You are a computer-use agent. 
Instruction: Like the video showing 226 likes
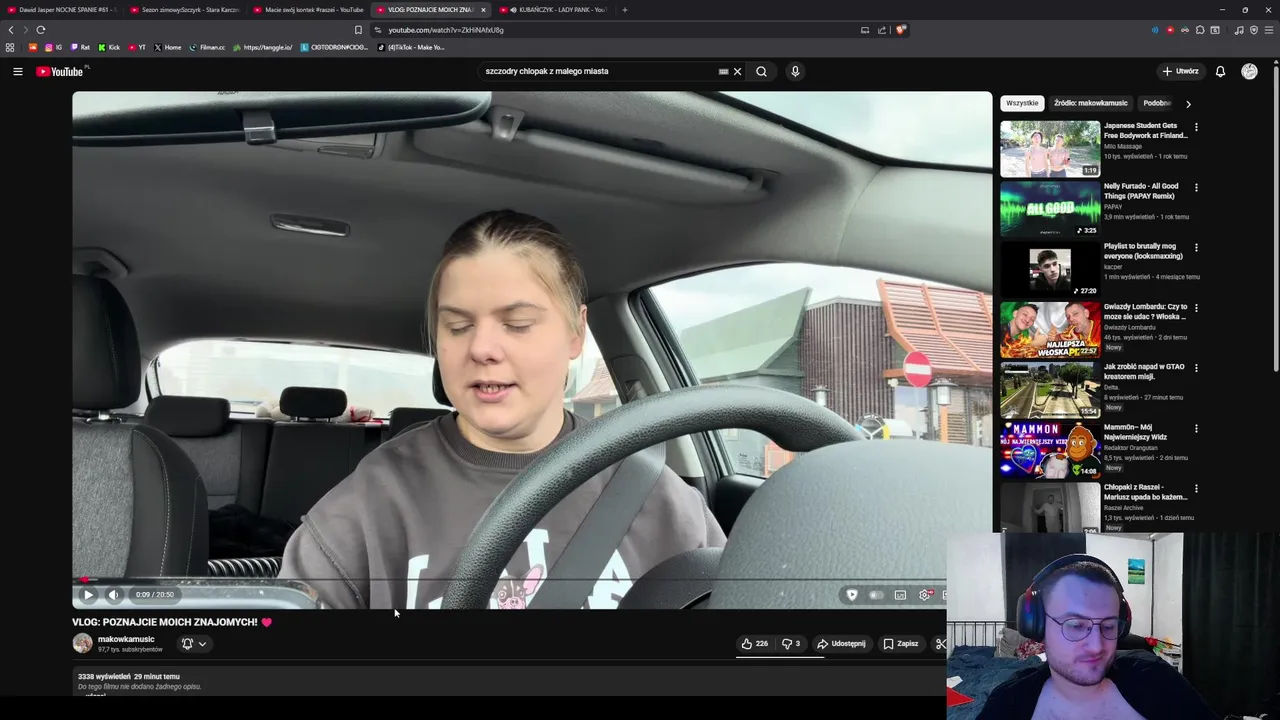755,644
